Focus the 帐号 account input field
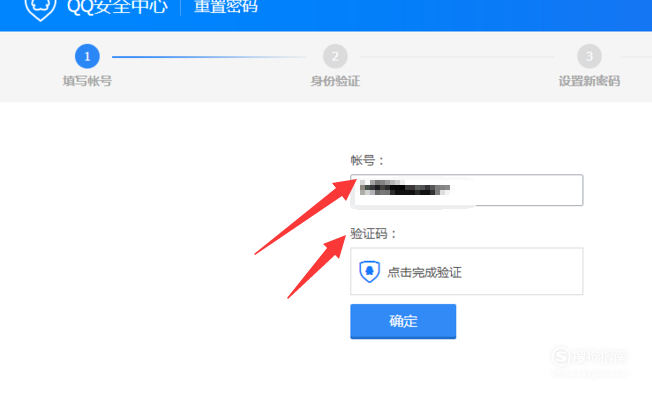Viewport: 652px width, 403px height. pos(467,190)
